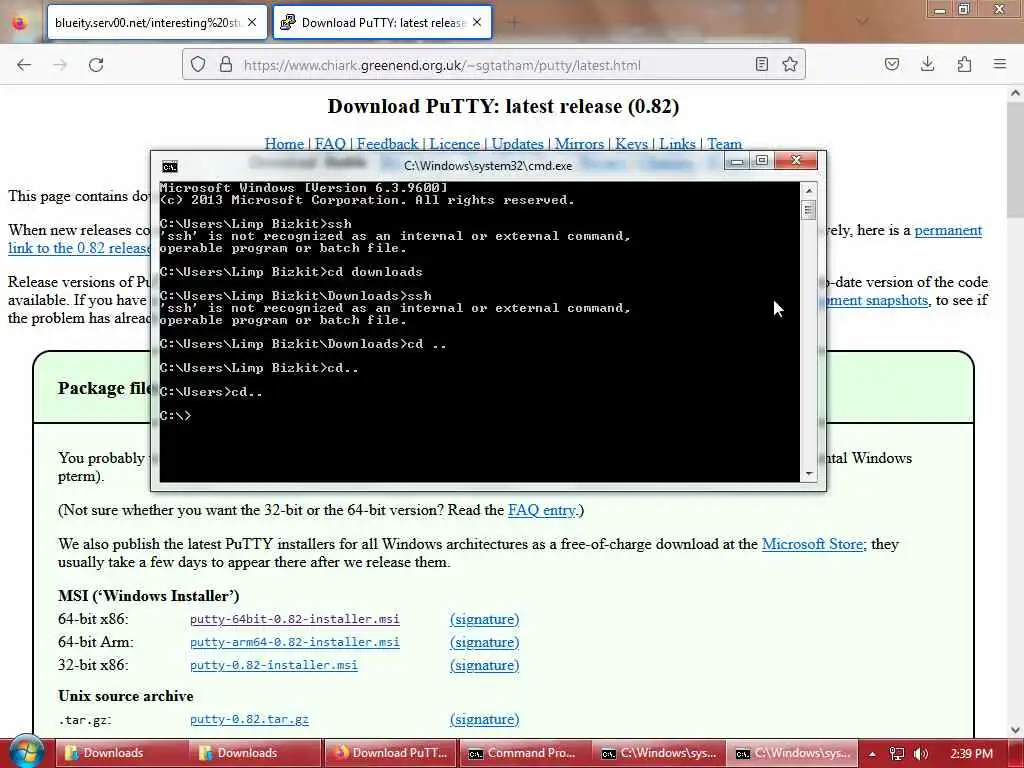Reload the page with the refresh icon
1024x768 pixels.
tap(96, 65)
